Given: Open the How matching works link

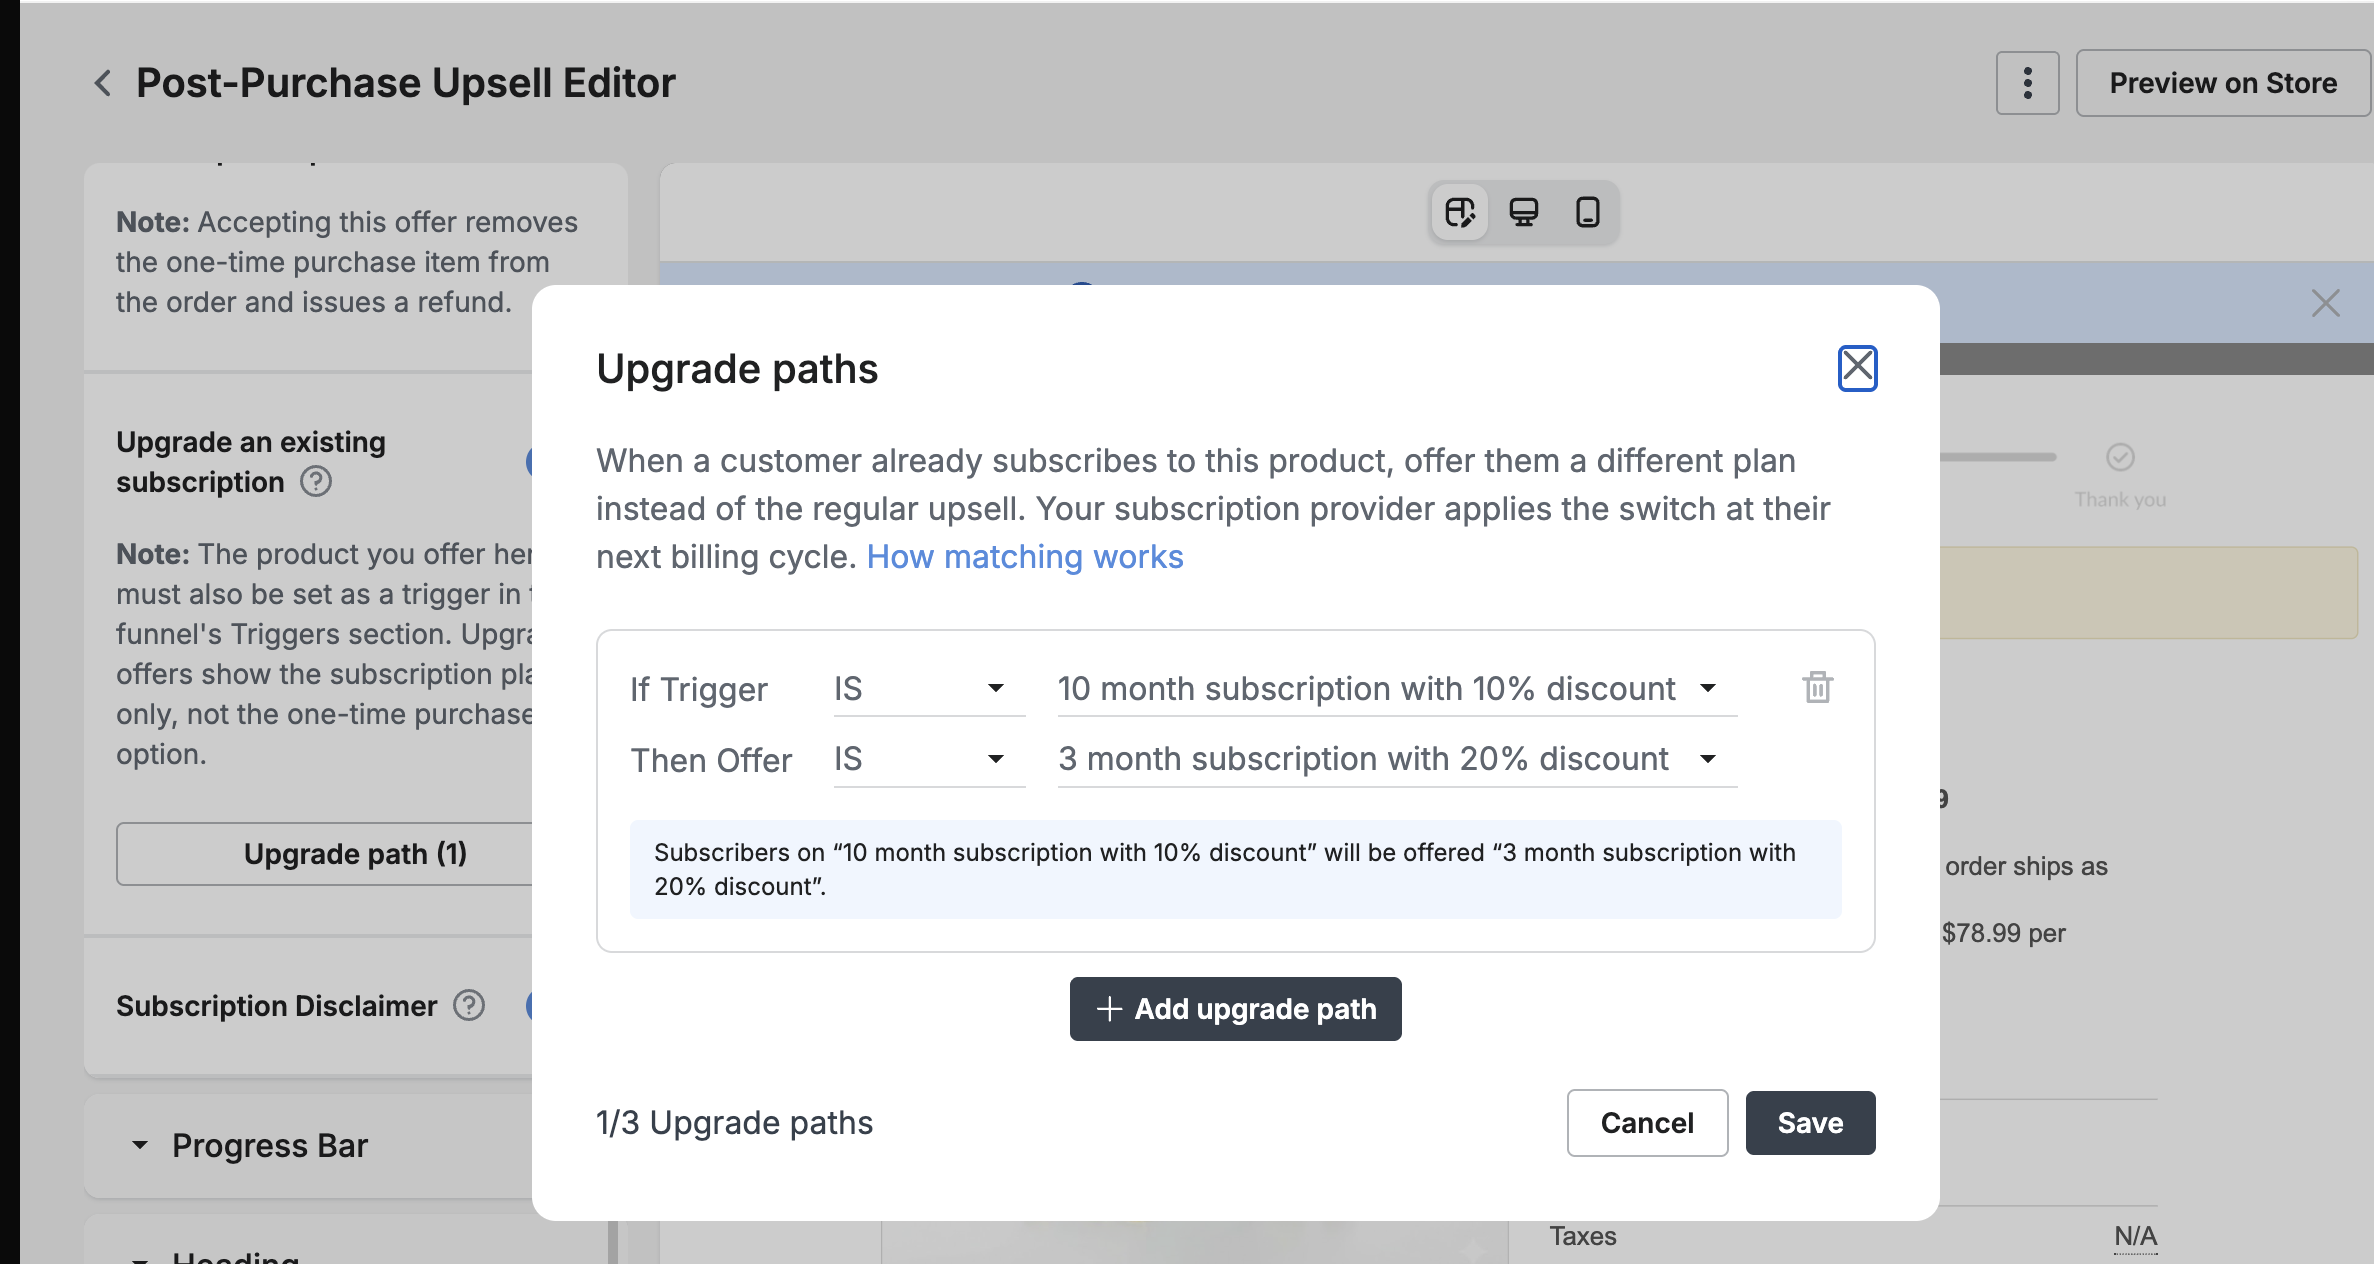Looking at the screenshot, I should pos(1025,557).
